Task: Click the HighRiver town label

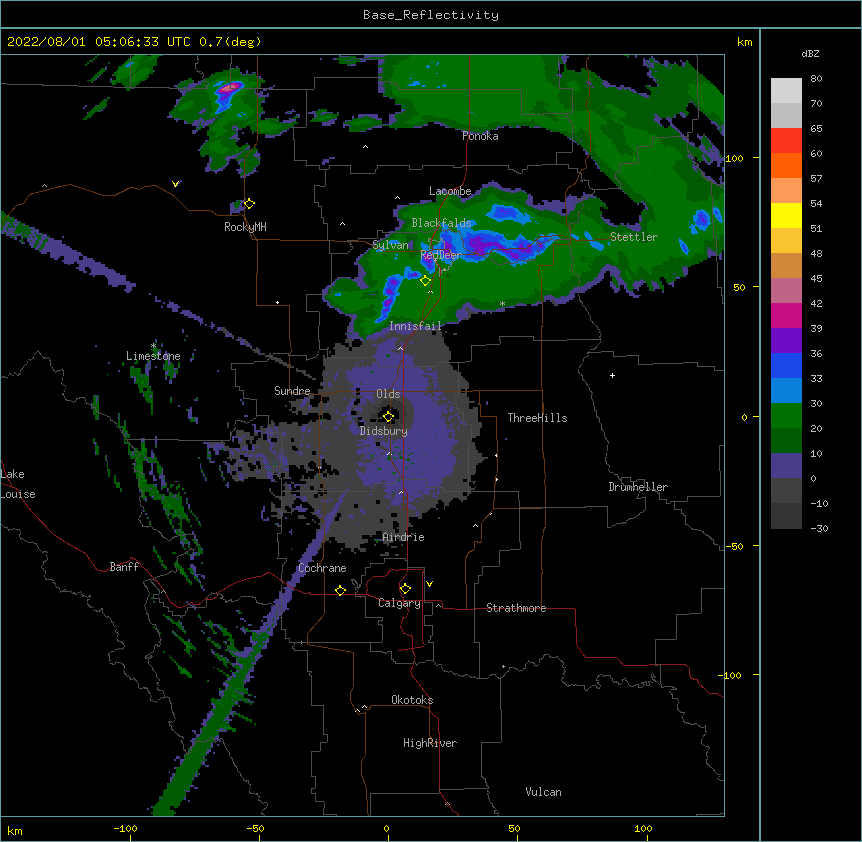Action: [x=430, y=743]
